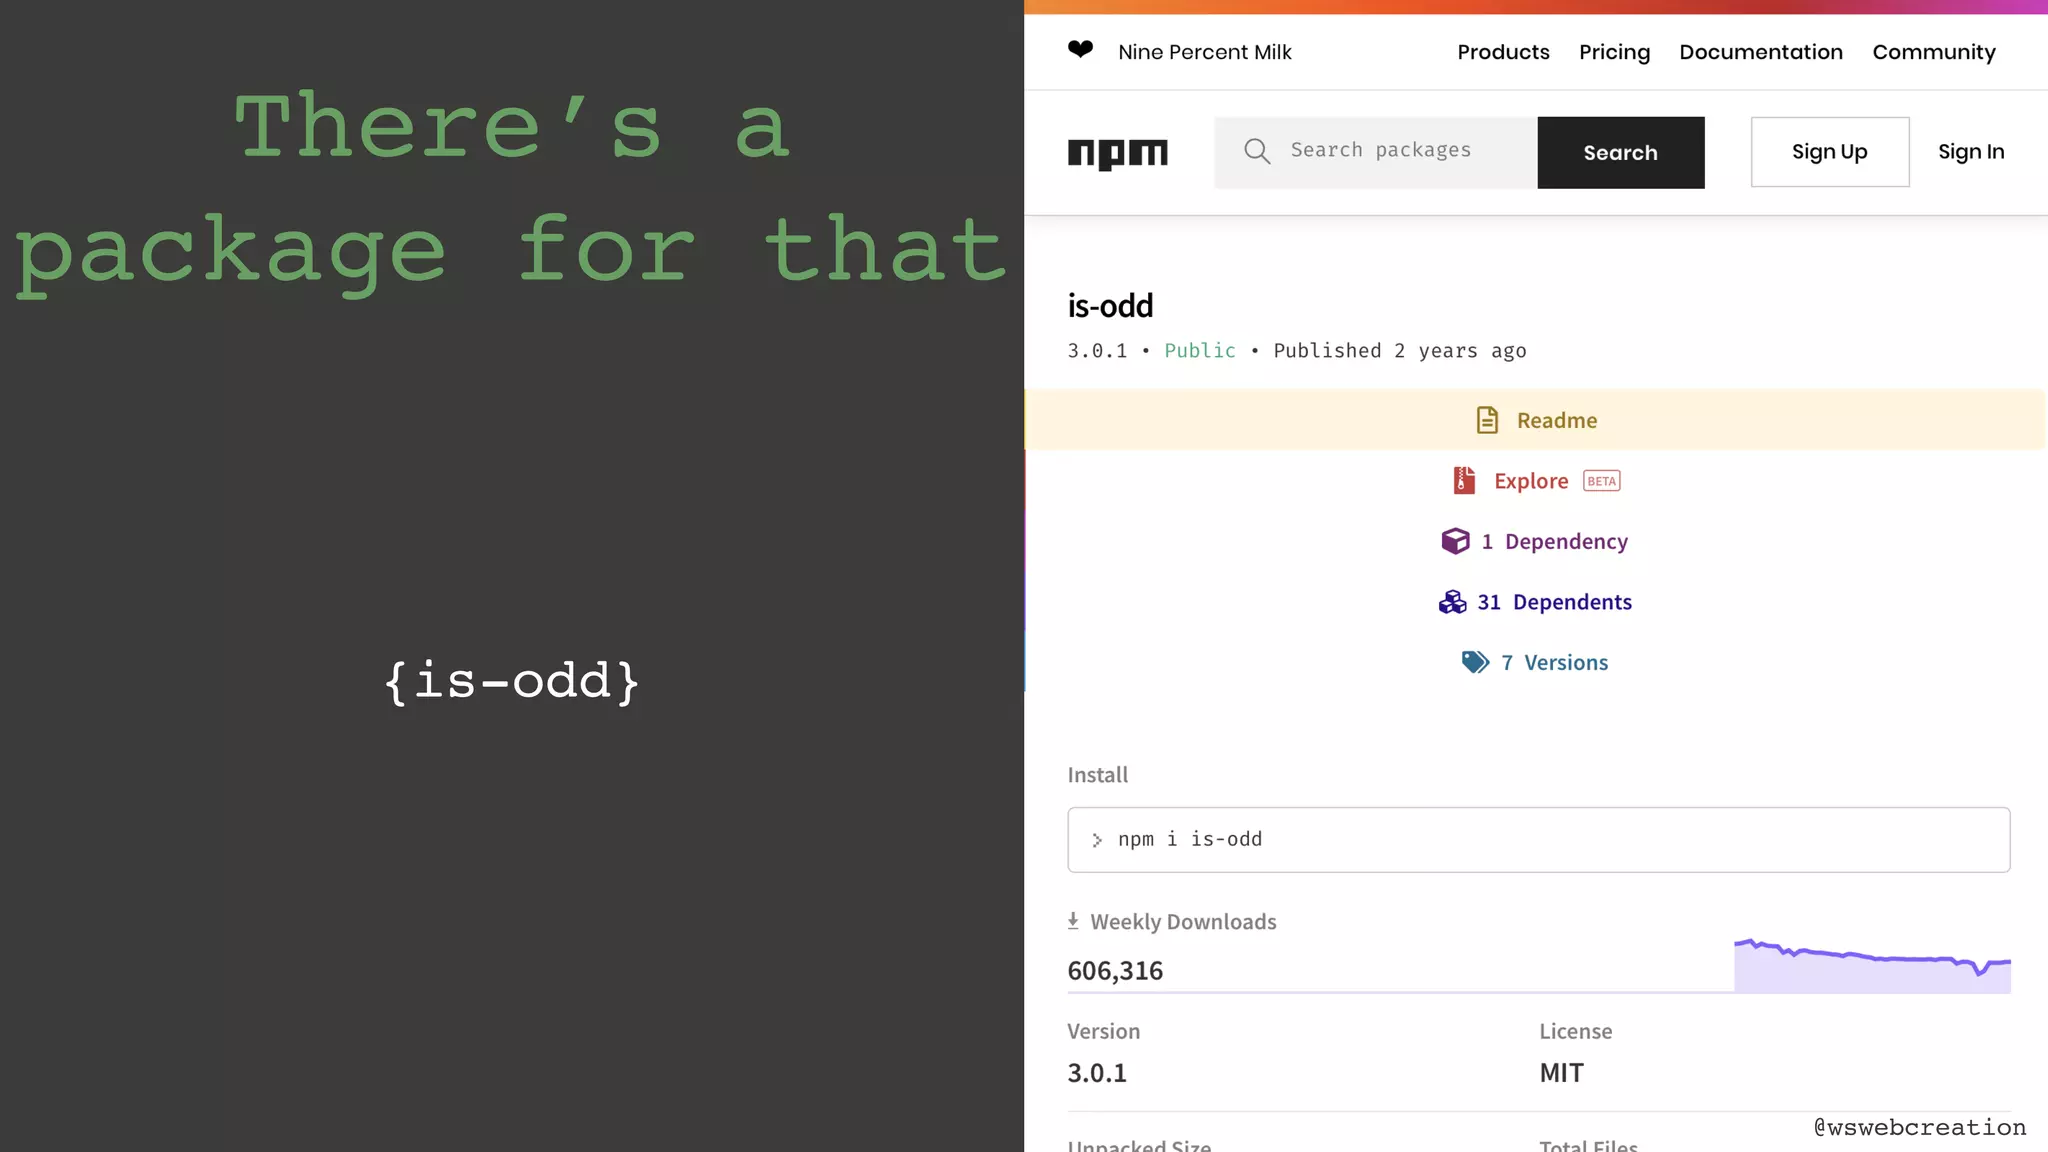Viewport: 2048px width, 1152px height.
Task: Open the Community menu
Action: (1933, 52)
